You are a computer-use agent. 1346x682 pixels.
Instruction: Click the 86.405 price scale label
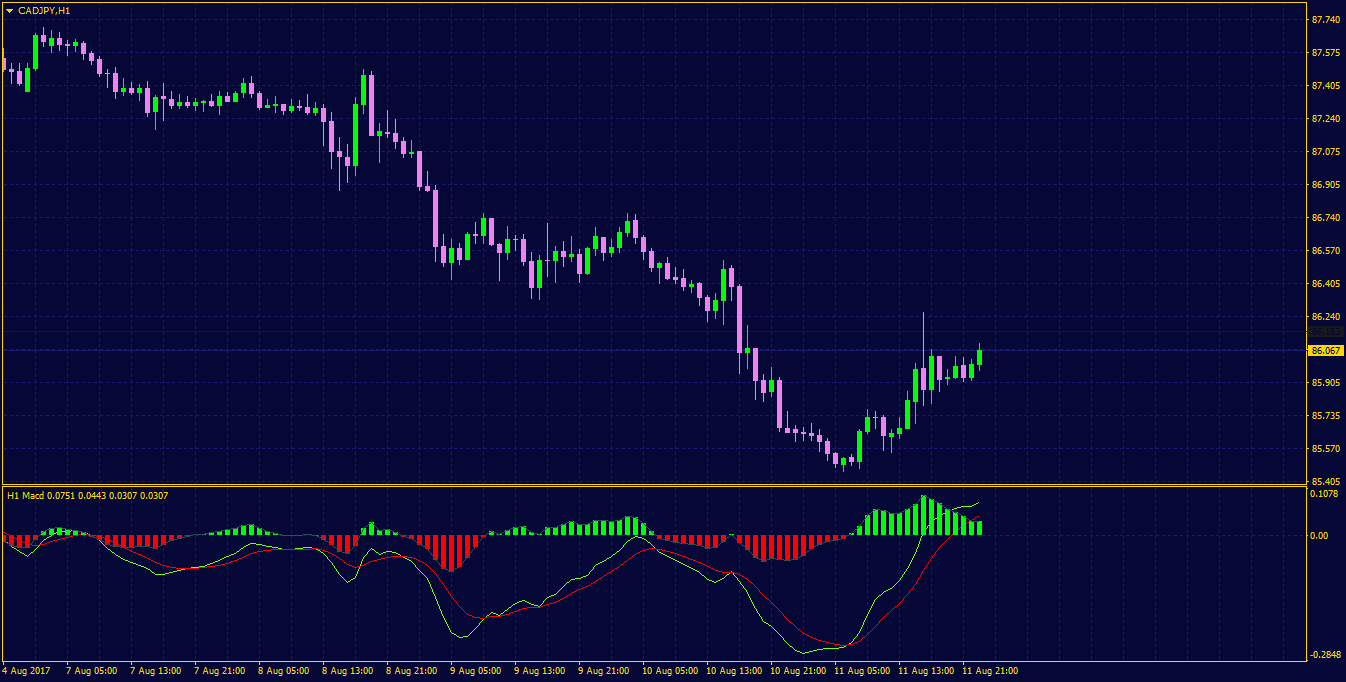(1326, 284)
